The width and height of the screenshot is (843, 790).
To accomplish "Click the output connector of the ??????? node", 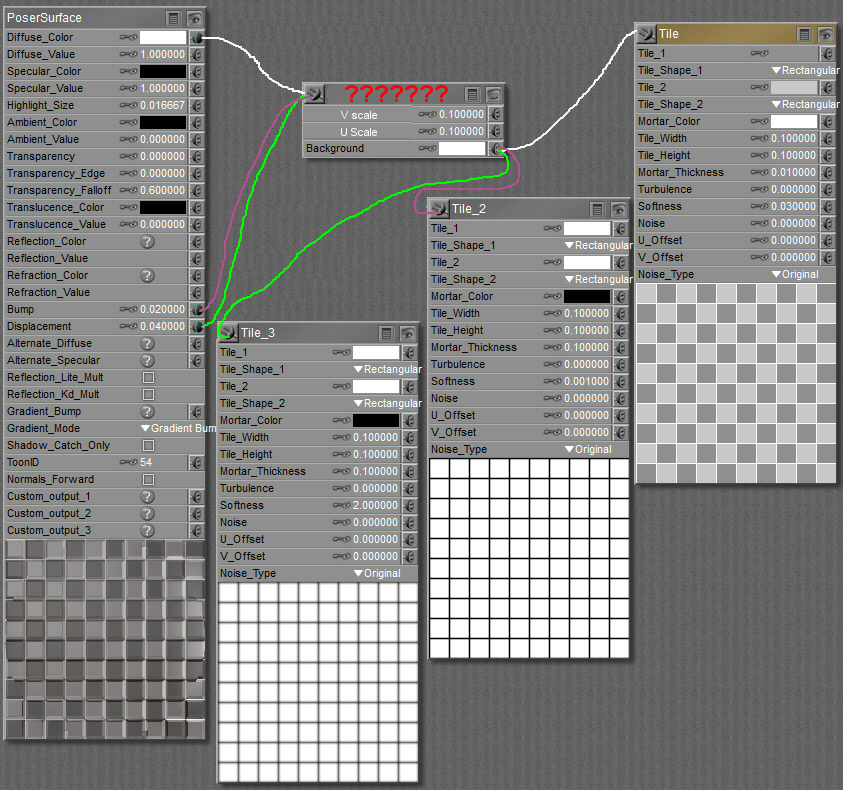I will [315, 94].
